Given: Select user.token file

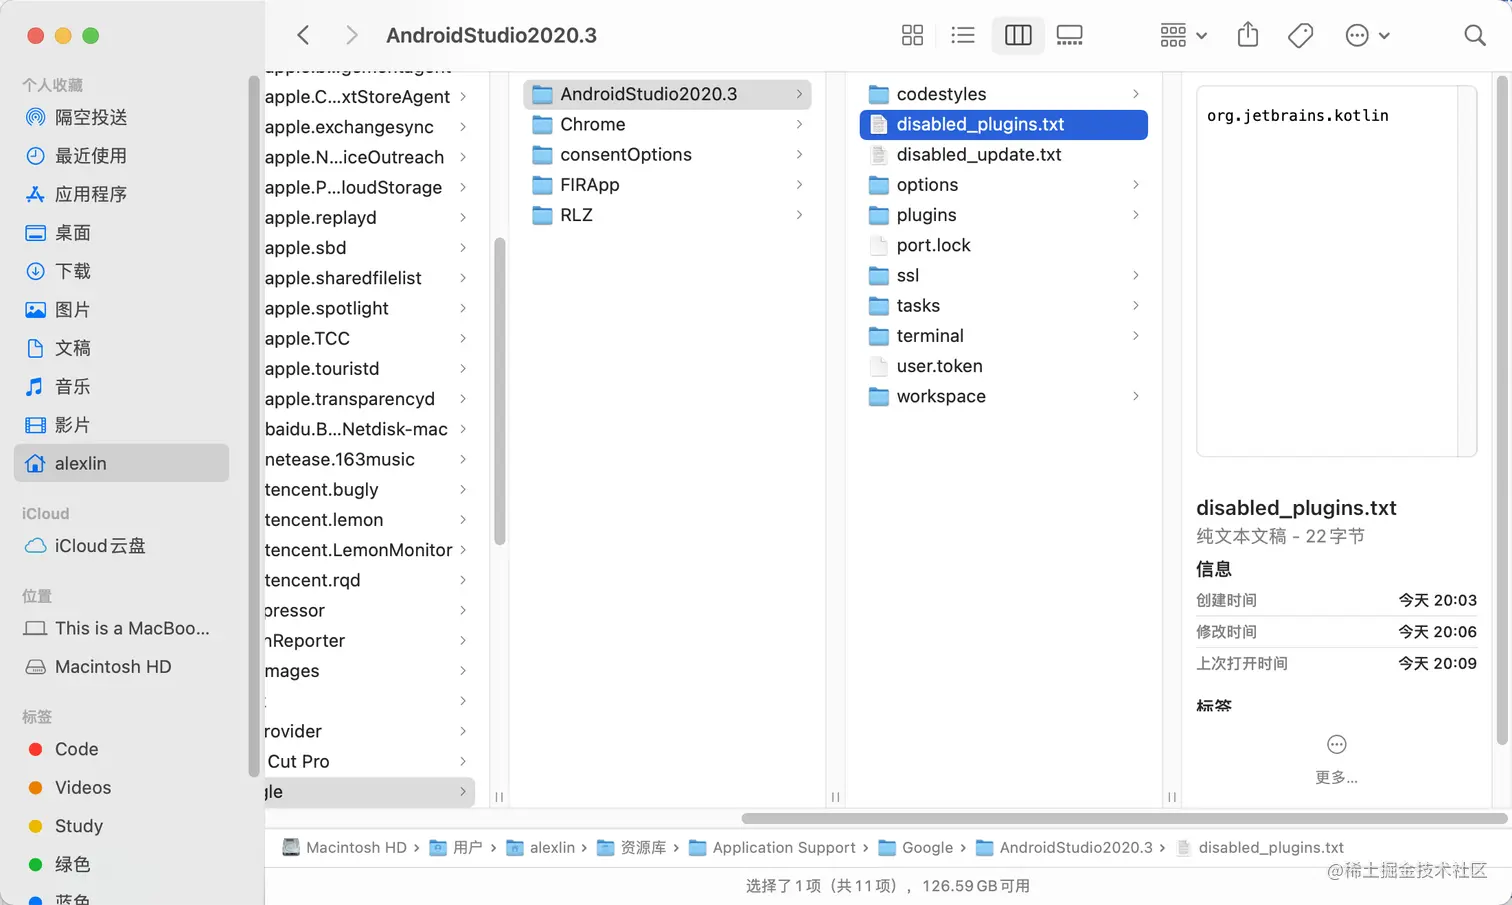Looking at the screenshot, I should click(x=1004, y=366).
